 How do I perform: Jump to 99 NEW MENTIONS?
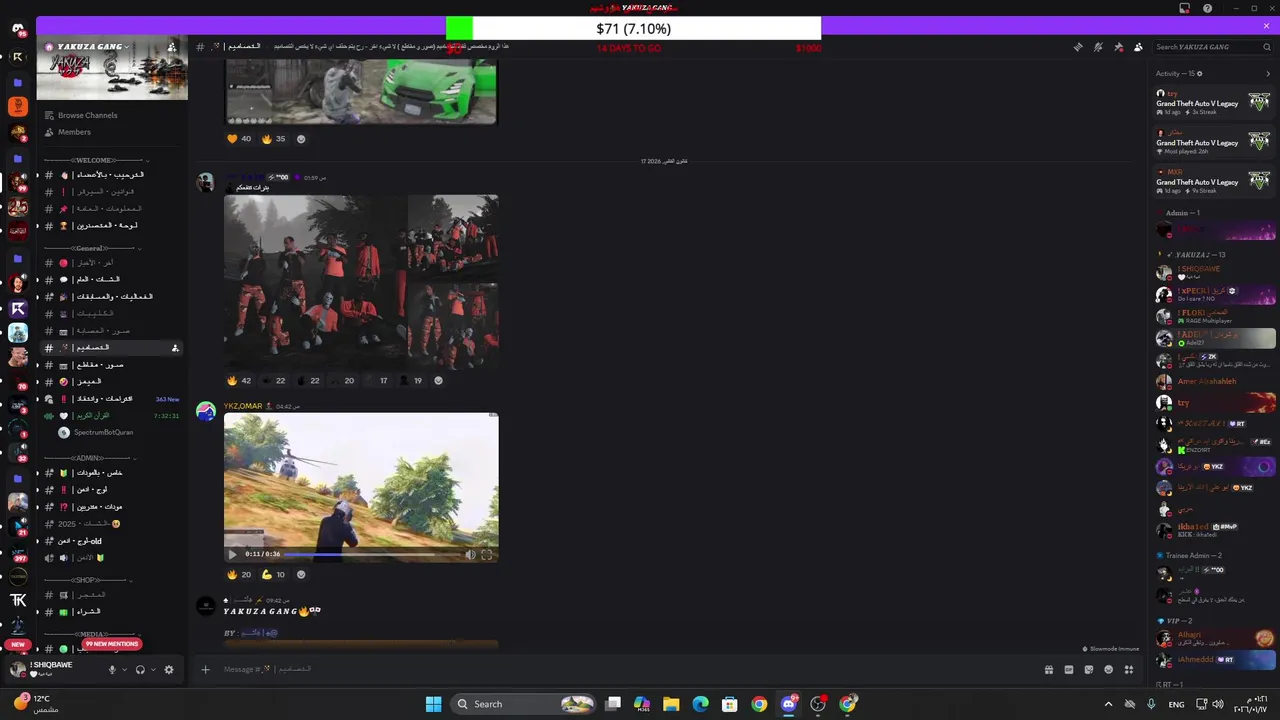(x=112, y=644)
